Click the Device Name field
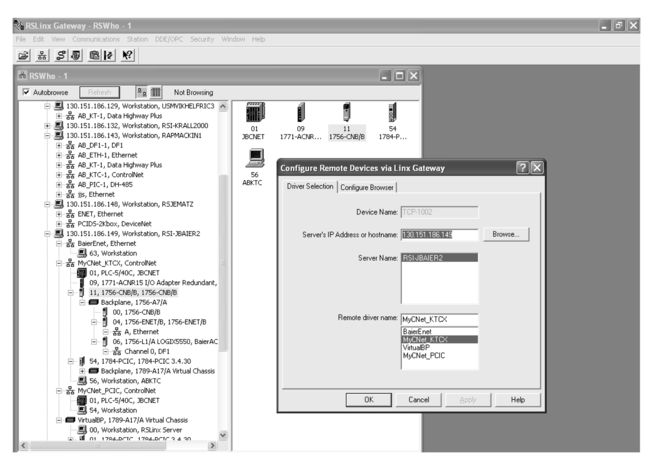 click(x=439, y=212)
